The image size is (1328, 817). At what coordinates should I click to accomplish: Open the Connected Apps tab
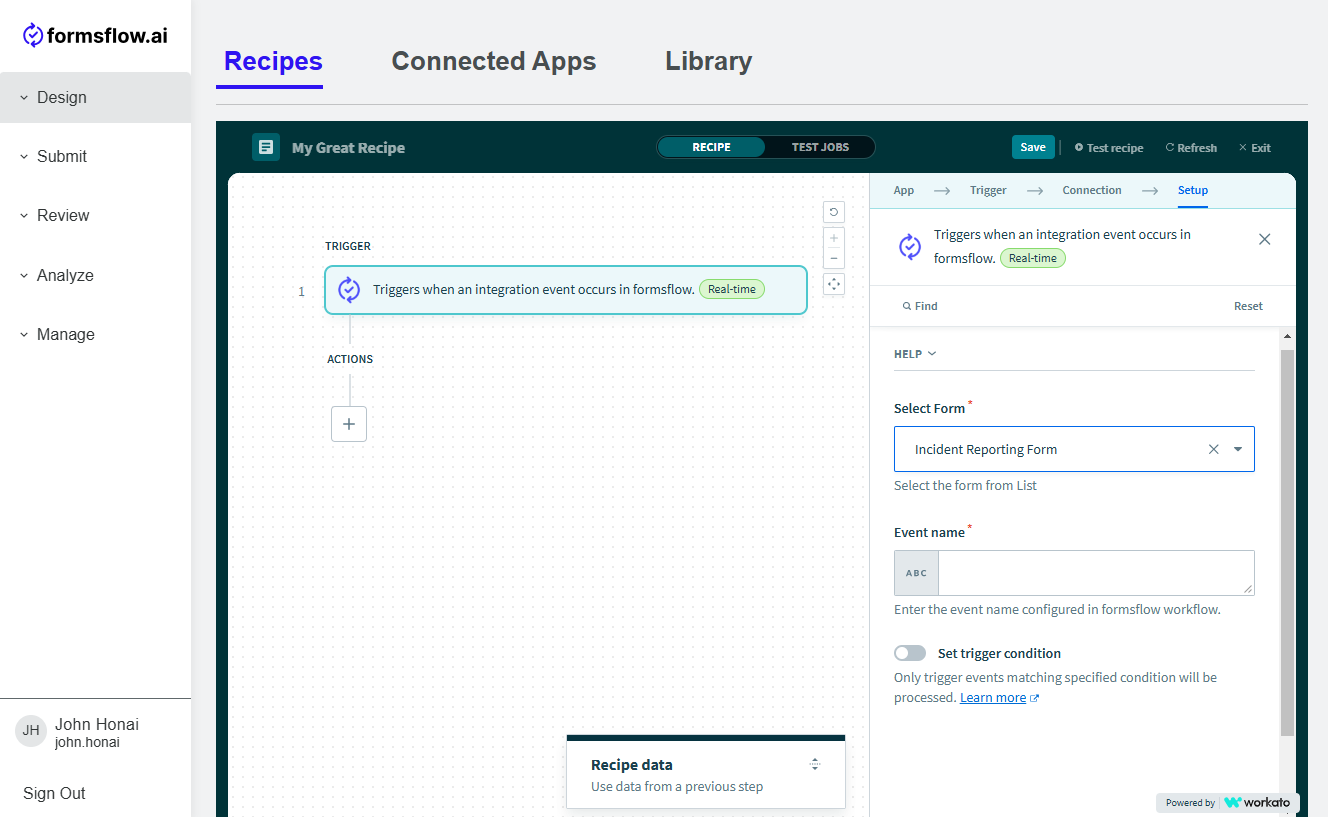coord(494,61)
